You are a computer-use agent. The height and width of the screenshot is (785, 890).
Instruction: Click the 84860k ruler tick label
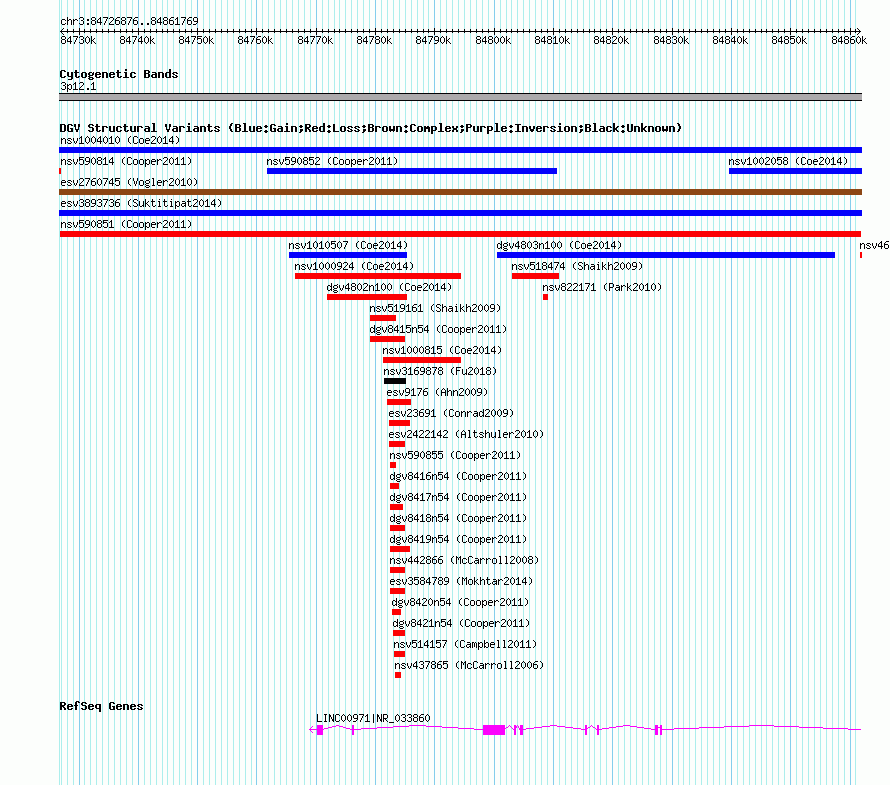pos(849,40)
